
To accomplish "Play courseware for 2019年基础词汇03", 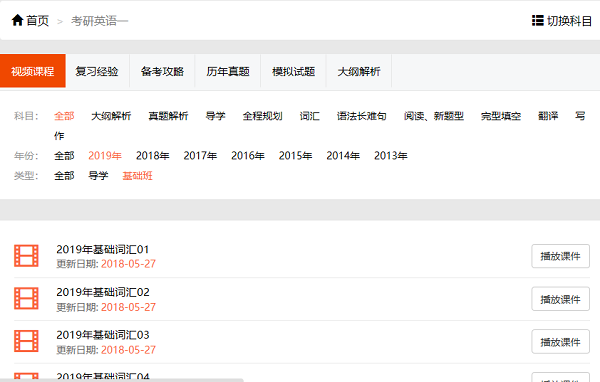I will click(x=561, y=341).
